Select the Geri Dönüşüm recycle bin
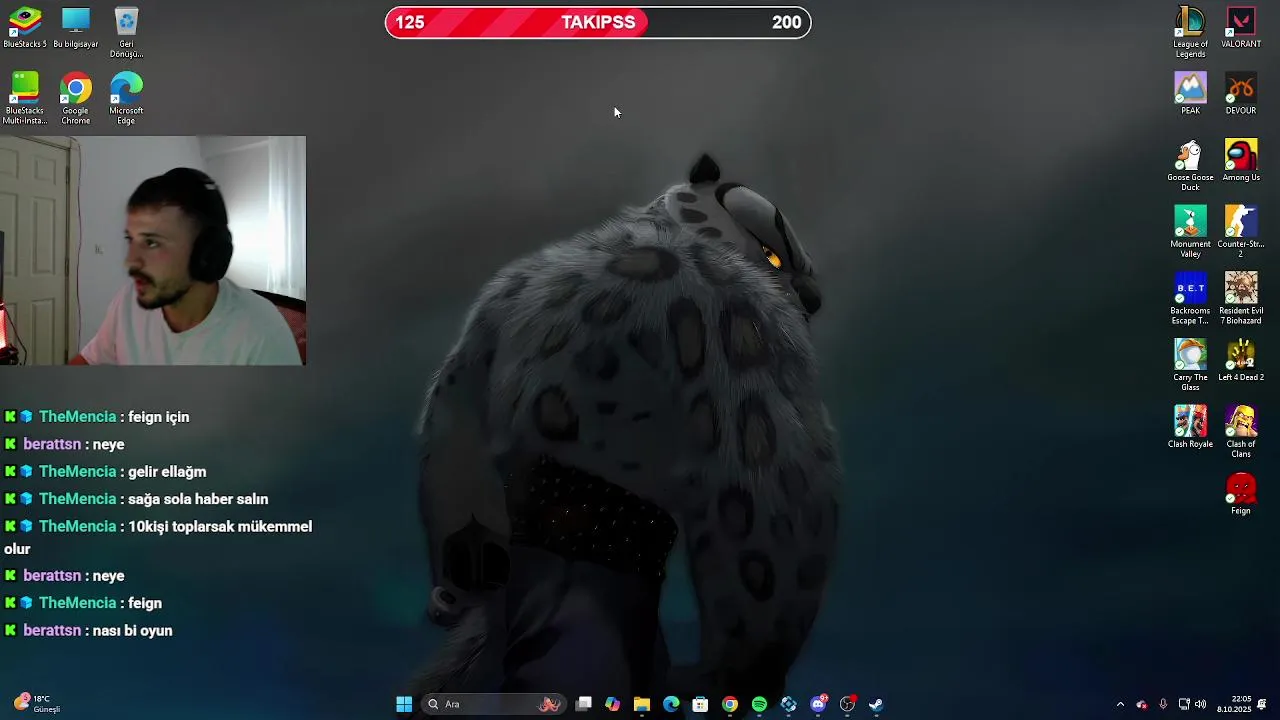This screenshot has height=720, width=1280. tap(126, 32)
